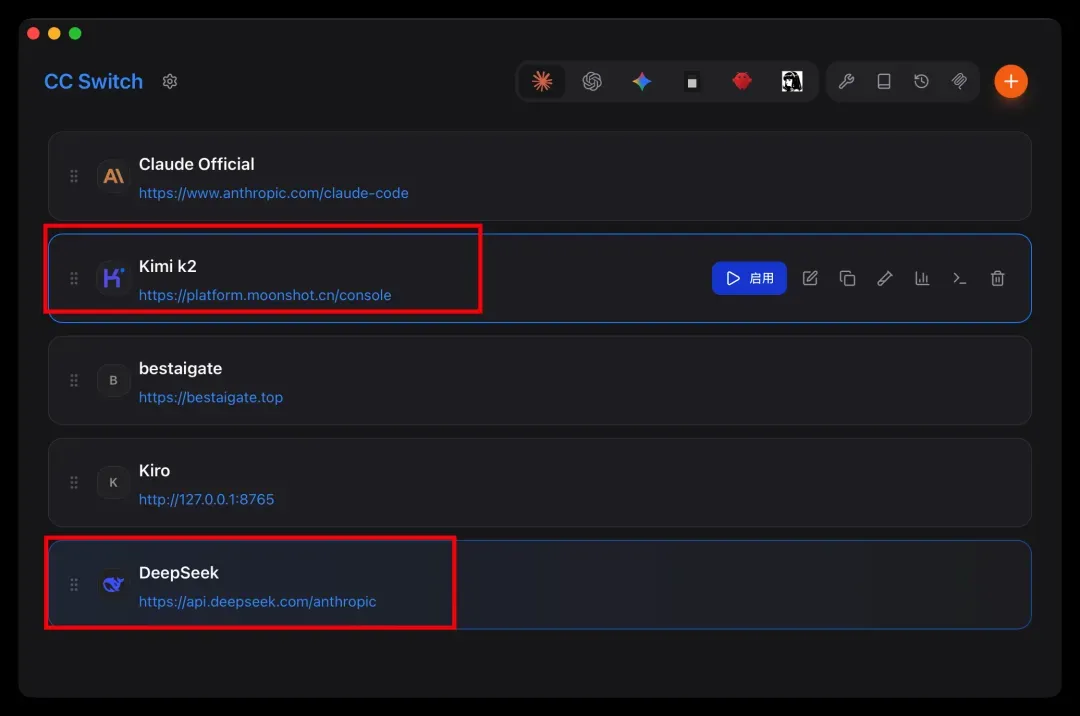
Task: Click the DeepSeek whale logo
Action: click(113, 585)
